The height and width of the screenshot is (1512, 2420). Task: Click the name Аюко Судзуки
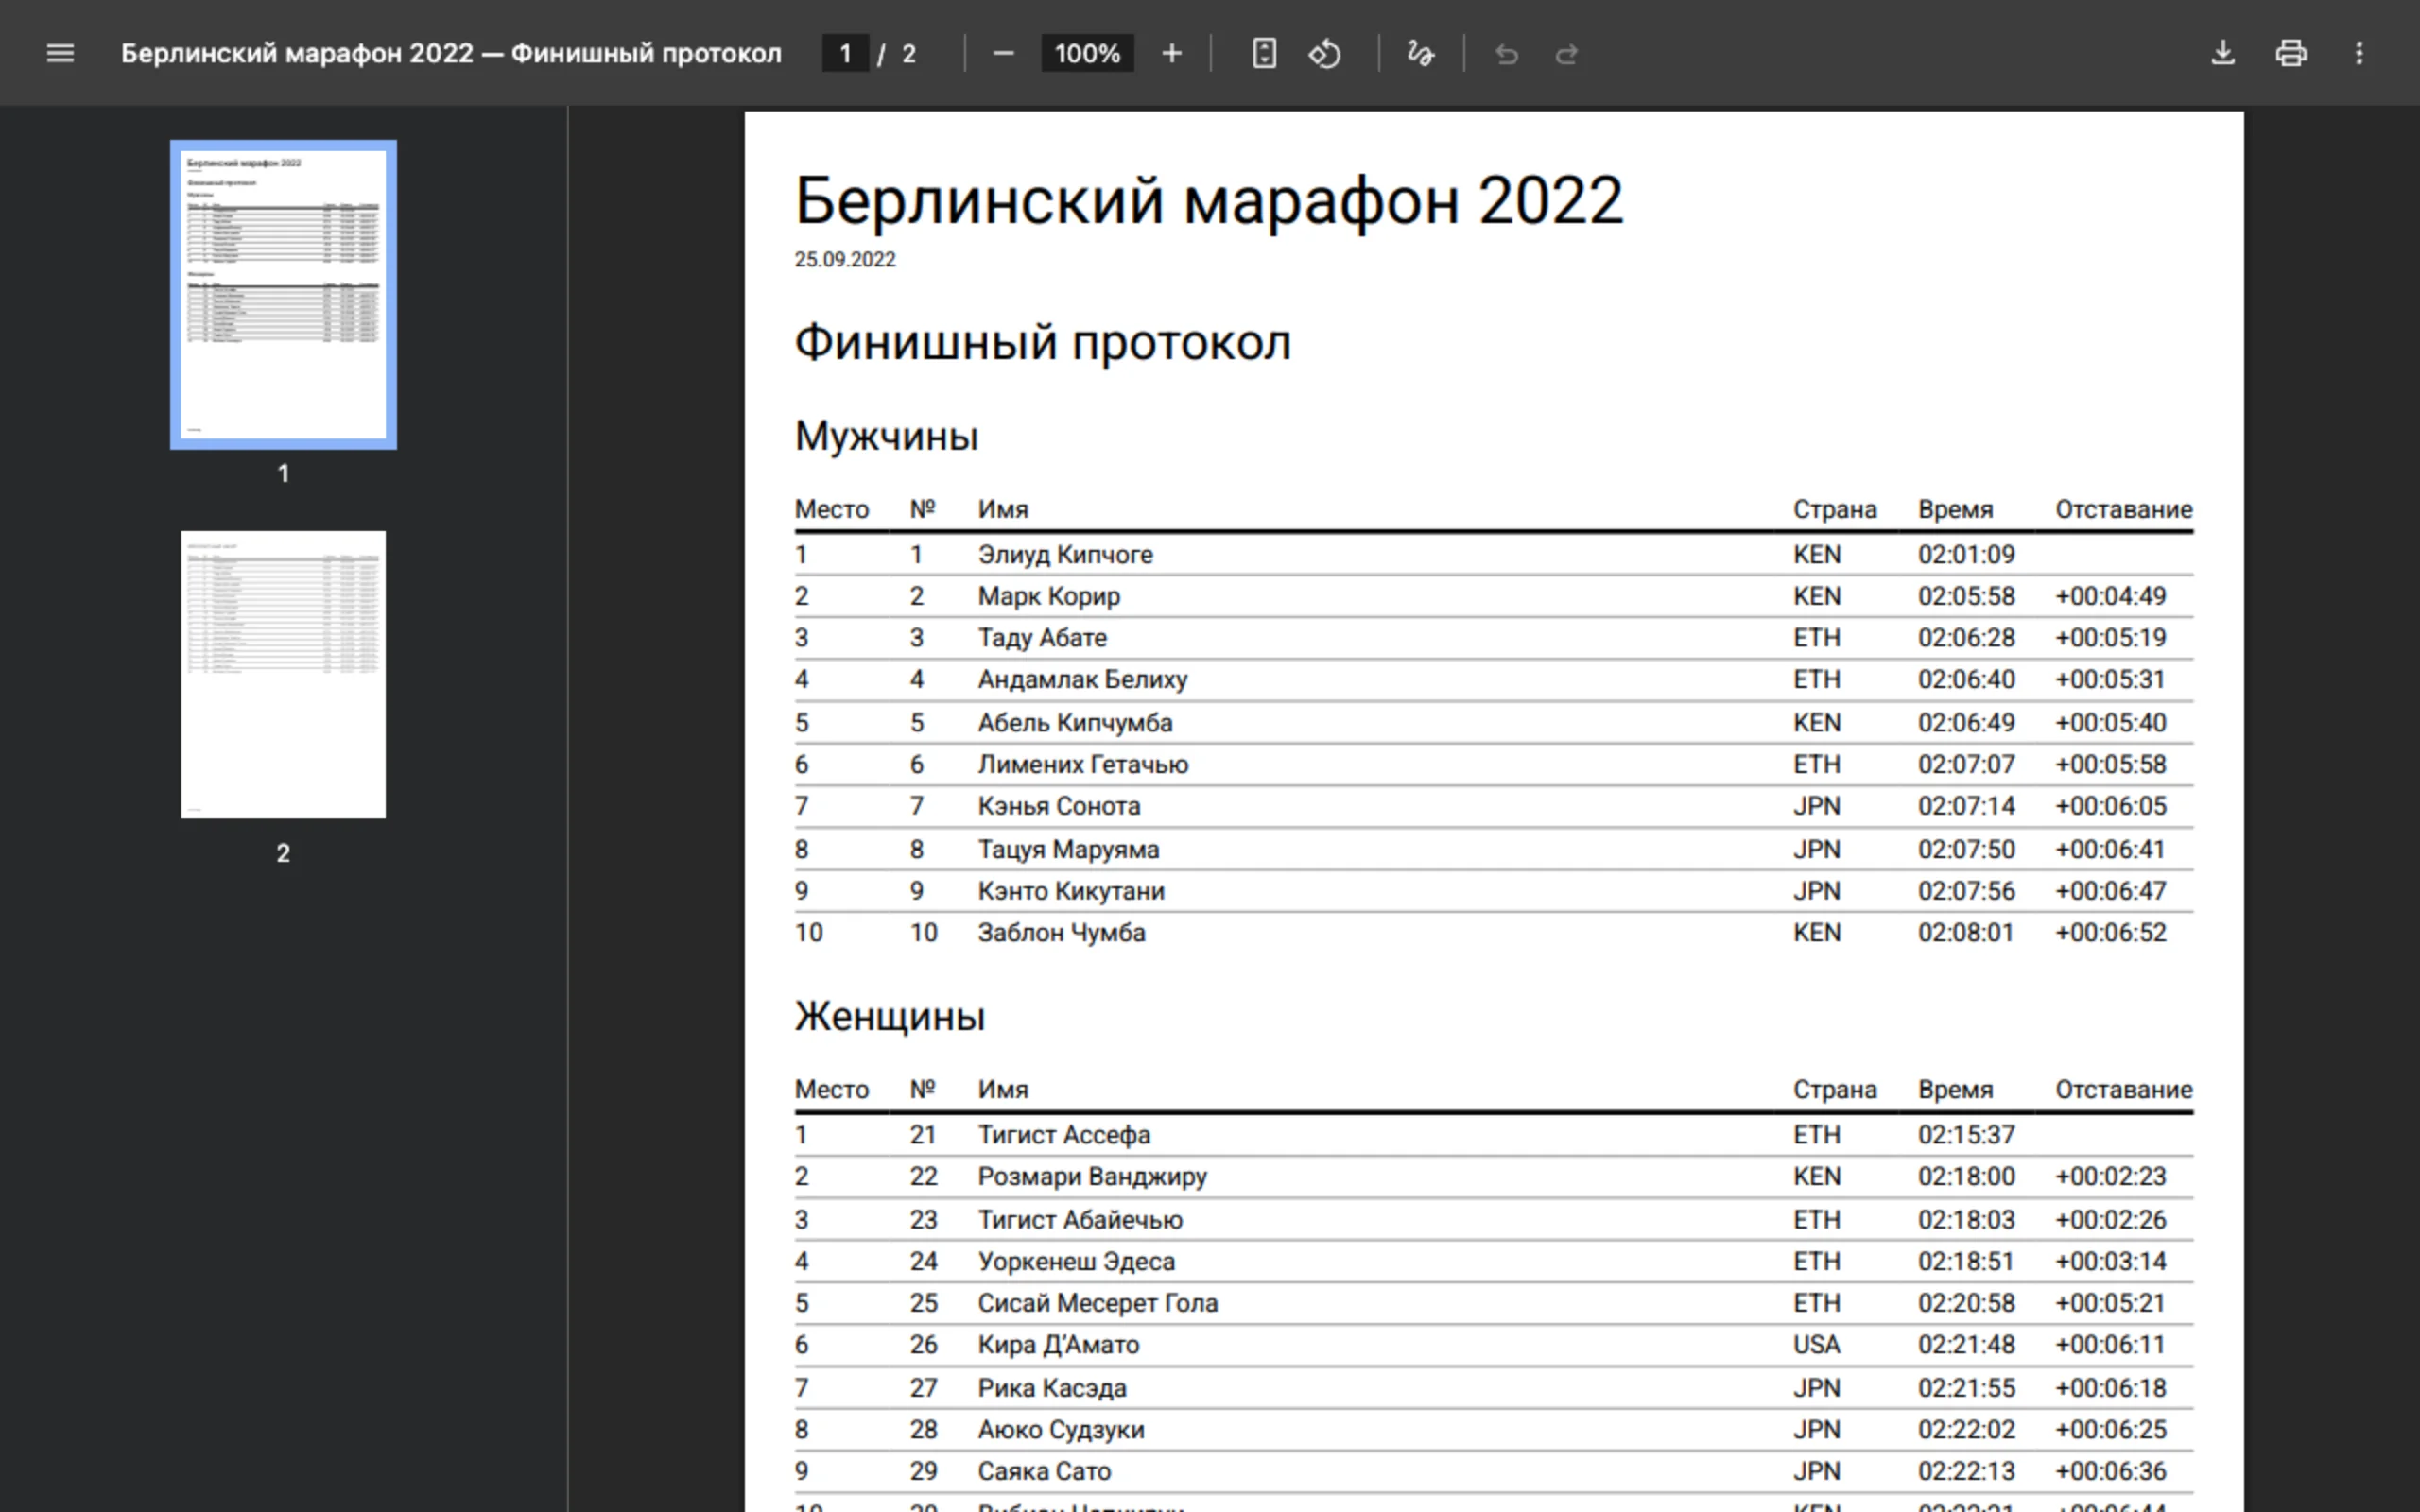(x=1061, y=1430)
